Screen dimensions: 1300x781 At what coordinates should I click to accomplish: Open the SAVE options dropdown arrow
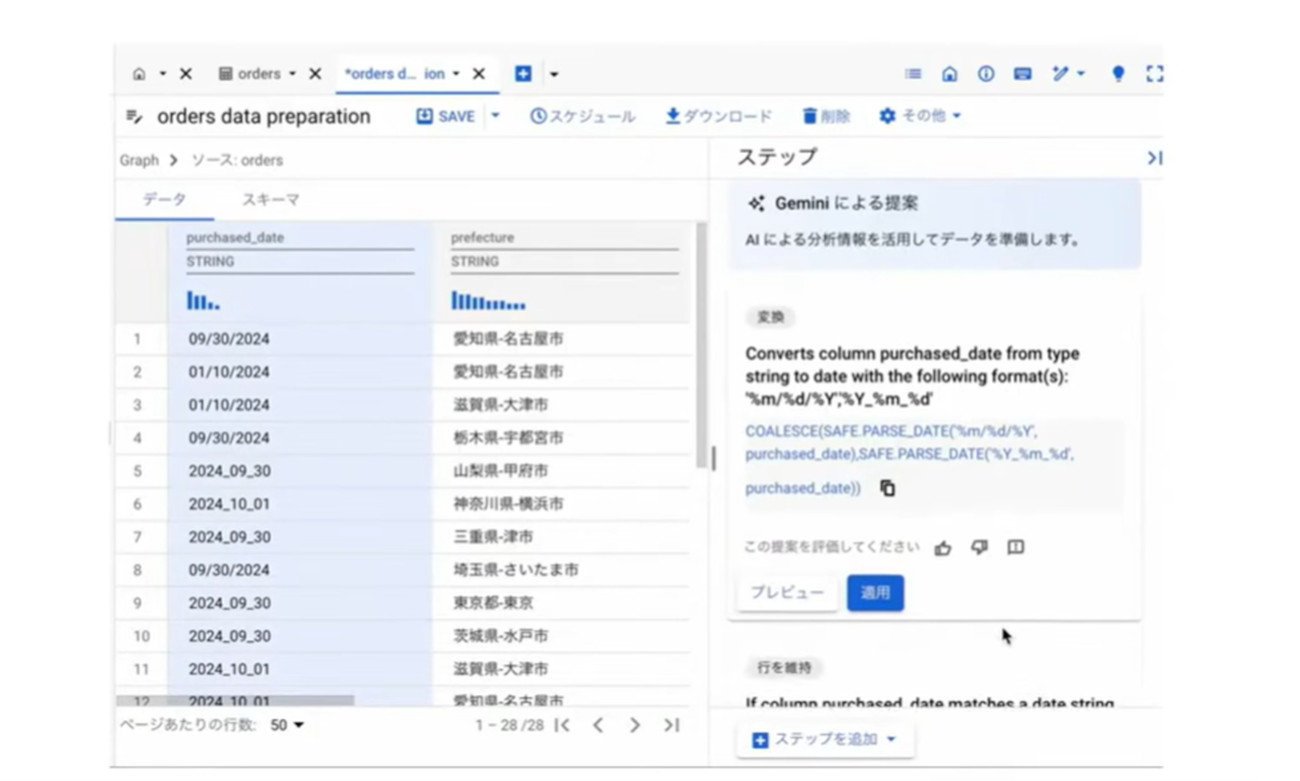tap(495, 116)
